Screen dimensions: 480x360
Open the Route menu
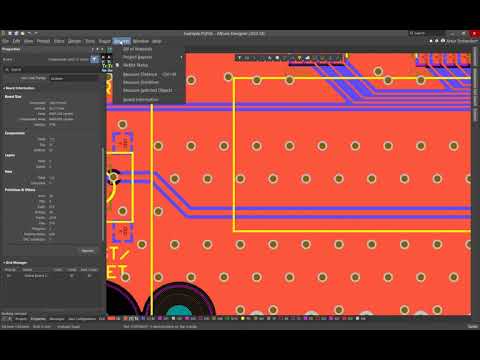pos(104,41)
